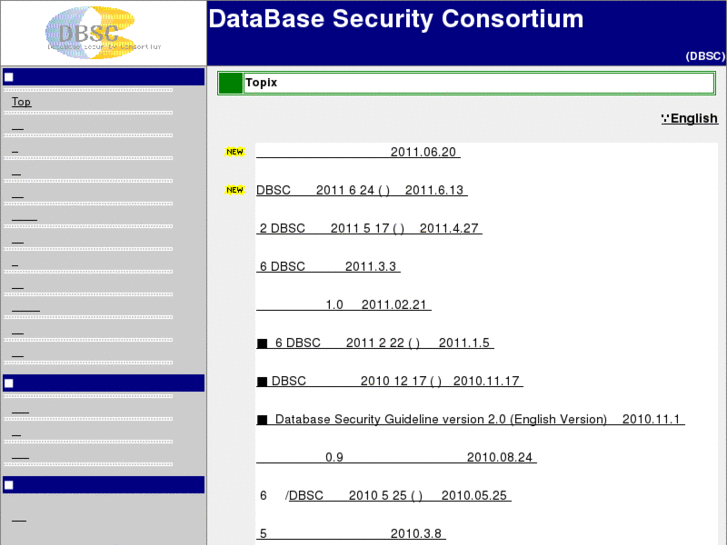This screenshot has height=545, width=727.
Task: Open Database Security Guideline version 2.0 link
Action: [x=470, y=419]
